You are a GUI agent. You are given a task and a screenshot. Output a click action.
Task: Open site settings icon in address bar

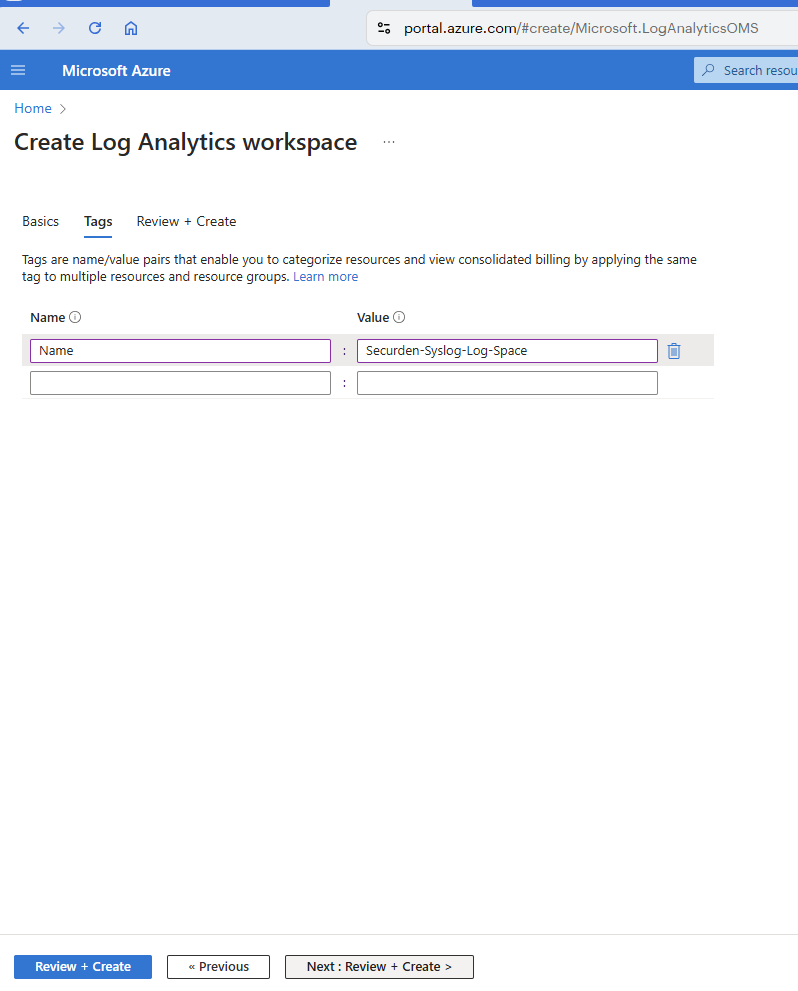point(384,28)
